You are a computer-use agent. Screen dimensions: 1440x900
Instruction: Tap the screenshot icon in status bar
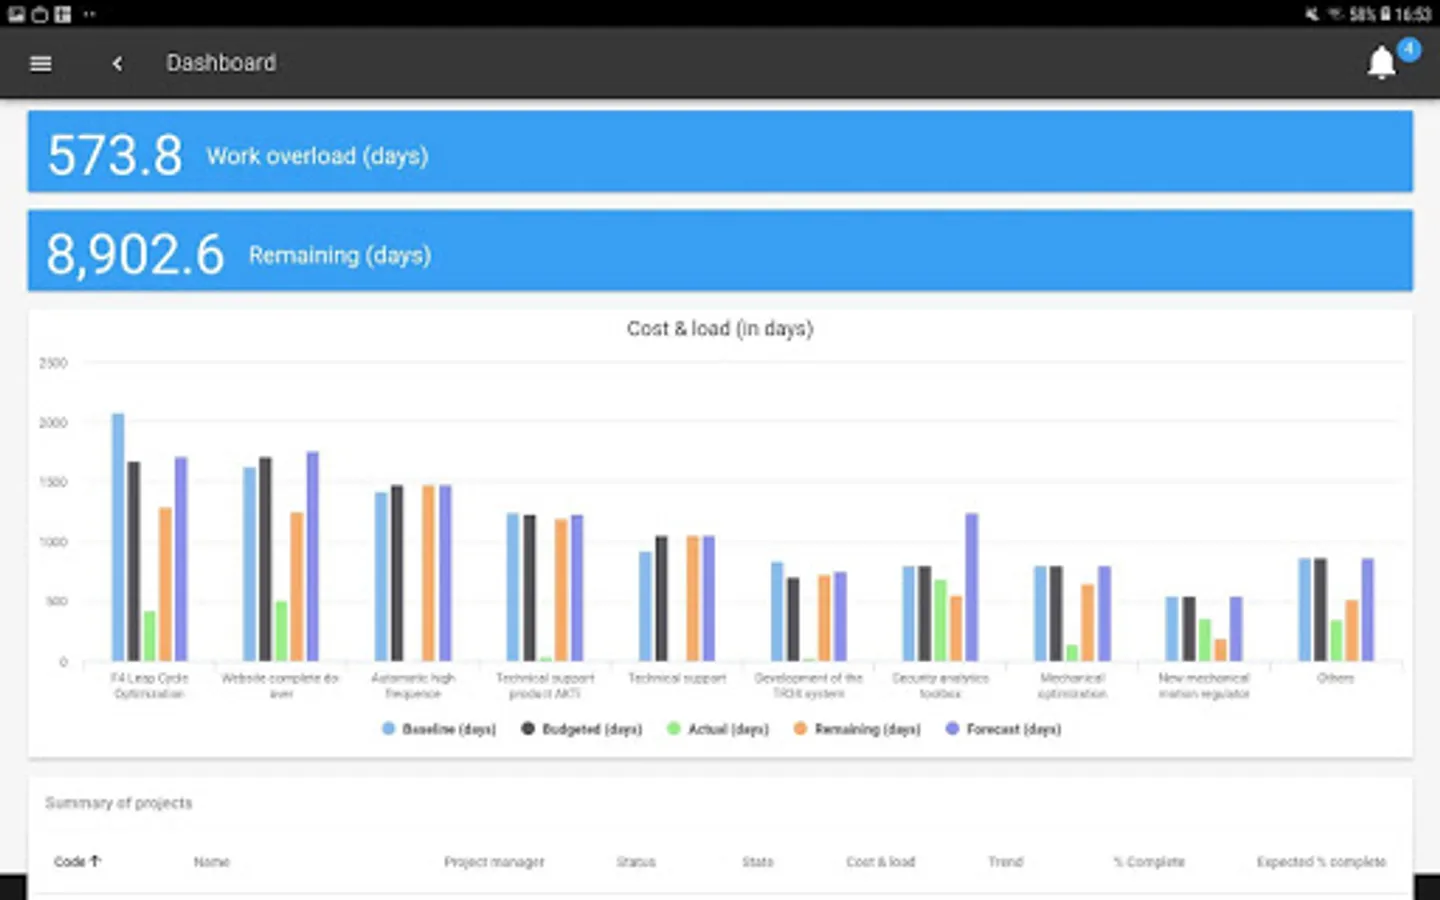[x=16, y=14]
